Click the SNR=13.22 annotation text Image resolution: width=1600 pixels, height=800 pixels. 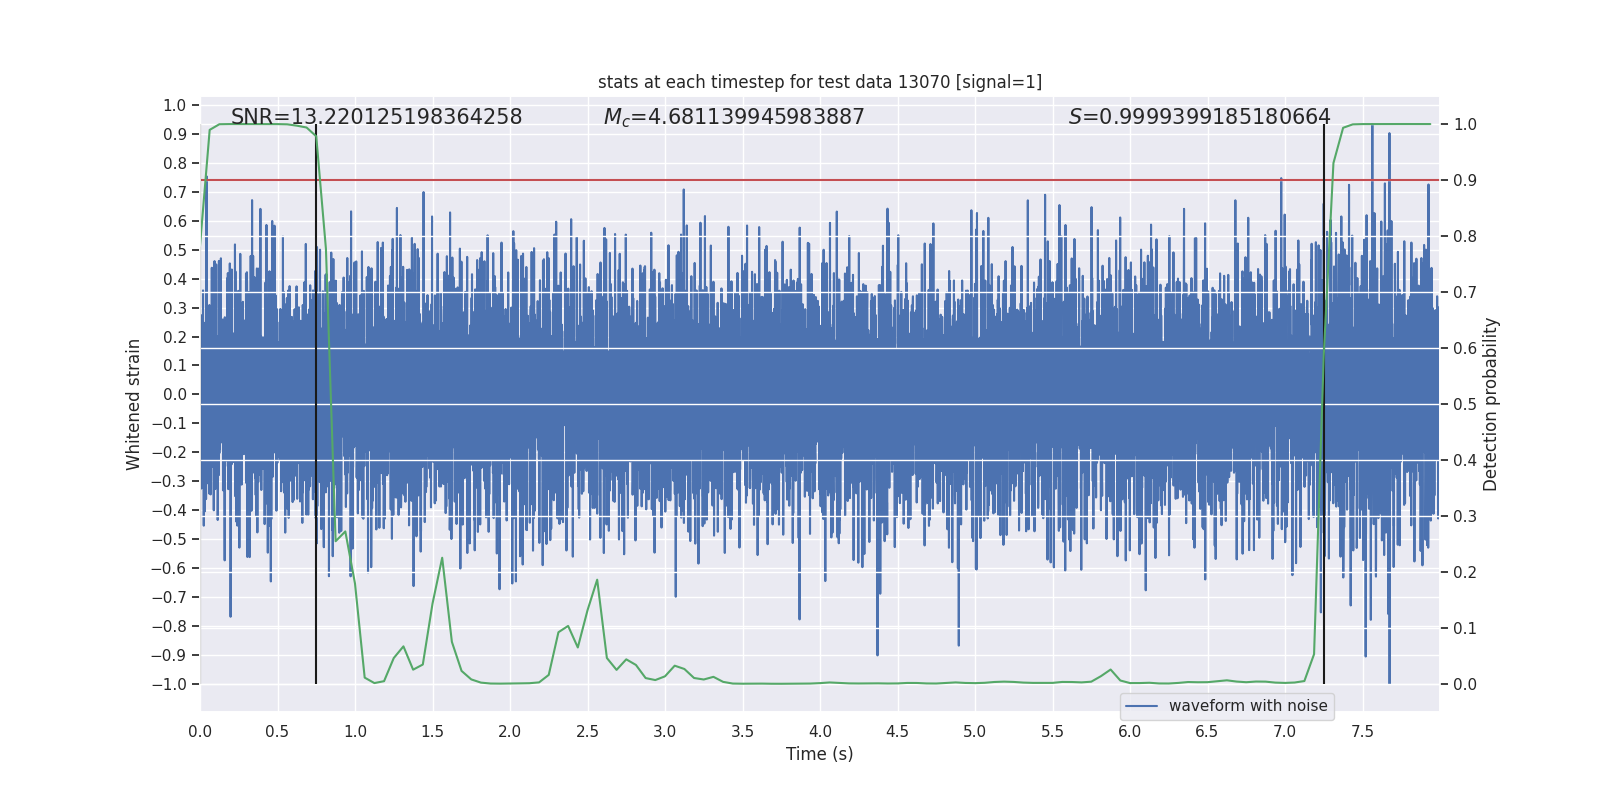(x=376, y=117)
